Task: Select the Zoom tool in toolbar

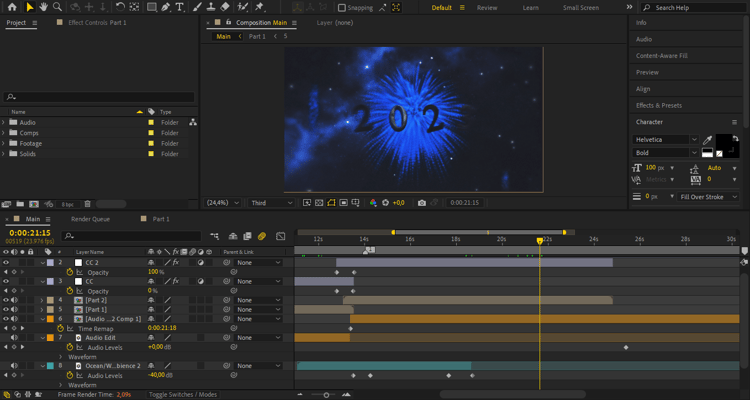Action: 58,7
